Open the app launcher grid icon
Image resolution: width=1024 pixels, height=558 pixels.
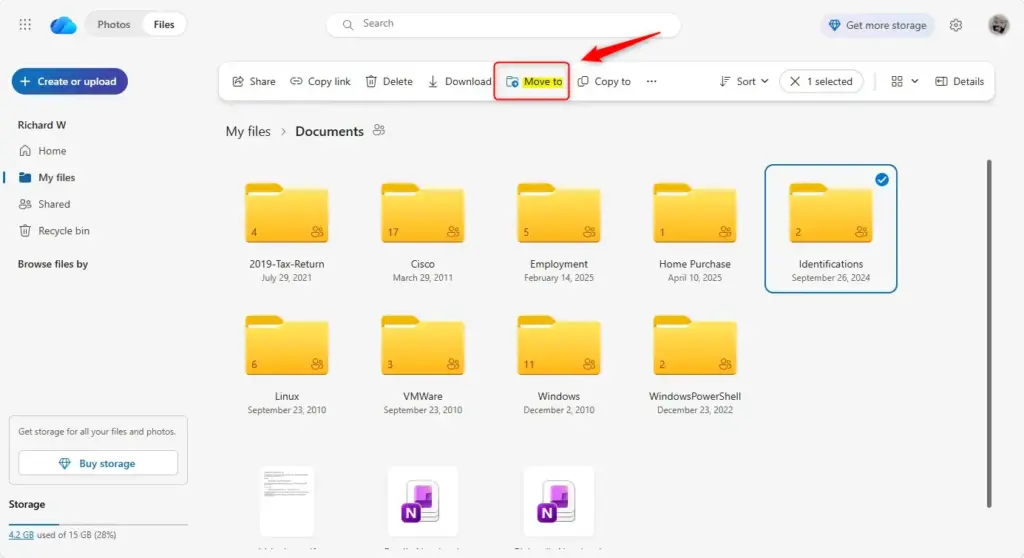[25, 25]
